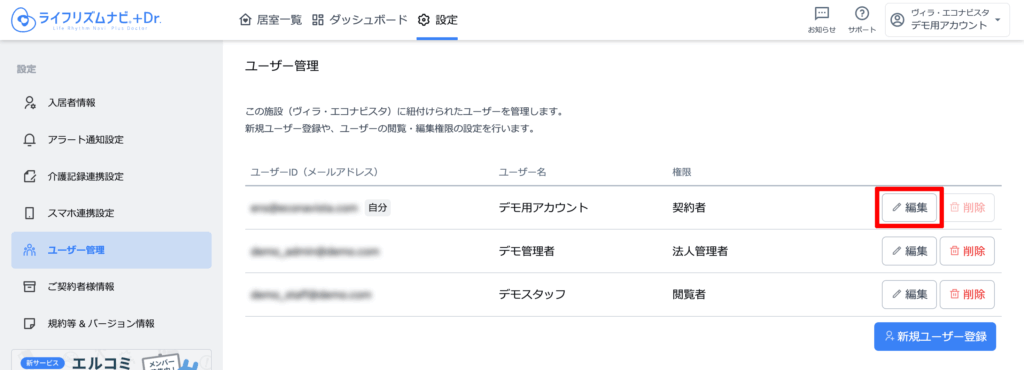Click the 介護記録連携設定 document icon
The width and height of the screenshot is (1024, 370).
(29, 176)
